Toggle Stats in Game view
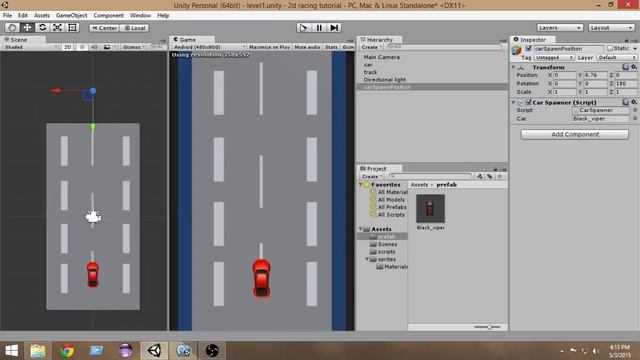 coord(331,47)
